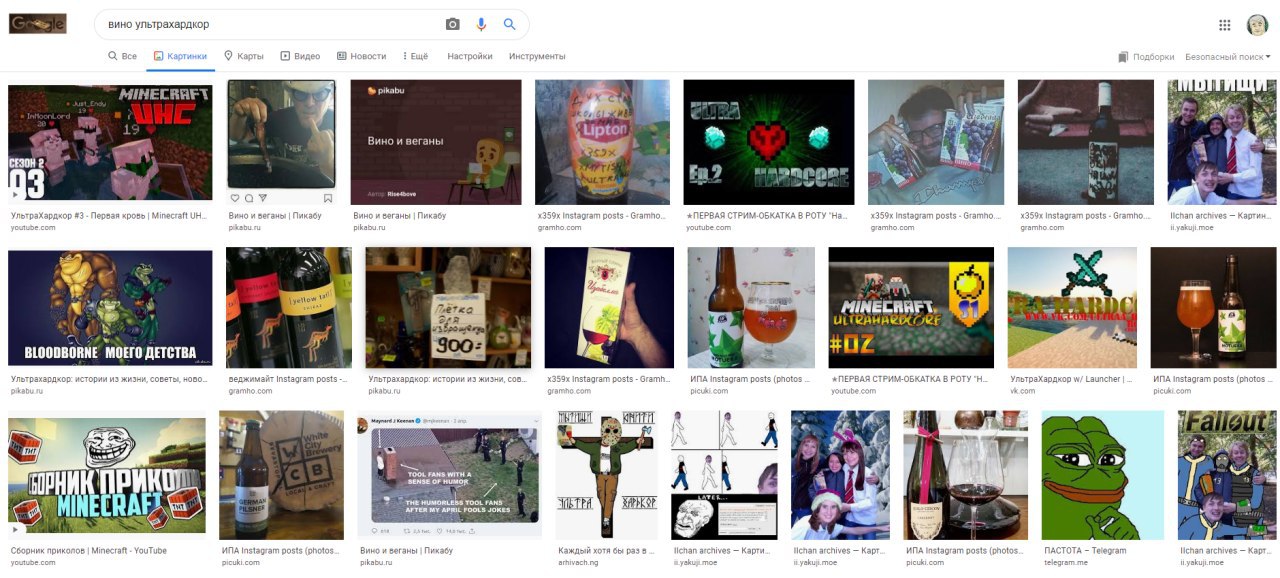Screen dimensions: 1280x578
Task: Open Настройки menu
Action: click(470, 56)
